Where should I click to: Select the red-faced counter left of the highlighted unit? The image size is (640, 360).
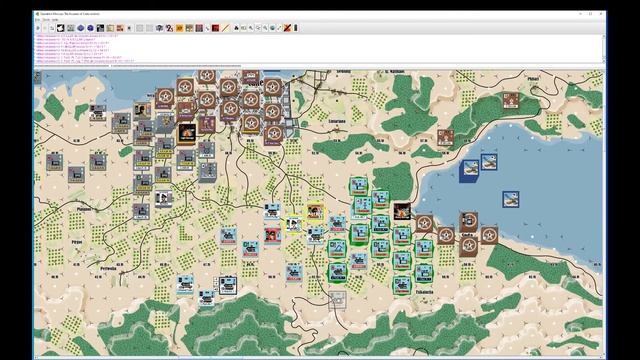coord(272,236)
